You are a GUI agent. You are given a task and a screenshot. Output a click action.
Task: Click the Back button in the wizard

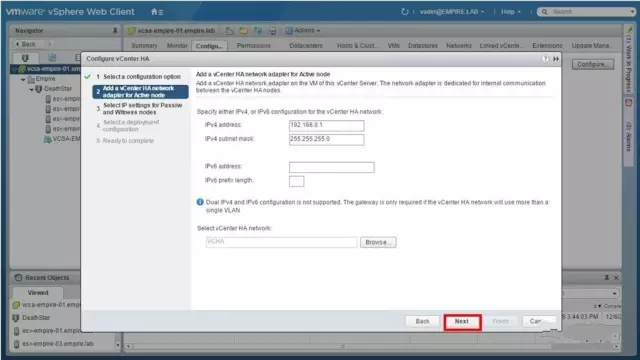[422, 322]
